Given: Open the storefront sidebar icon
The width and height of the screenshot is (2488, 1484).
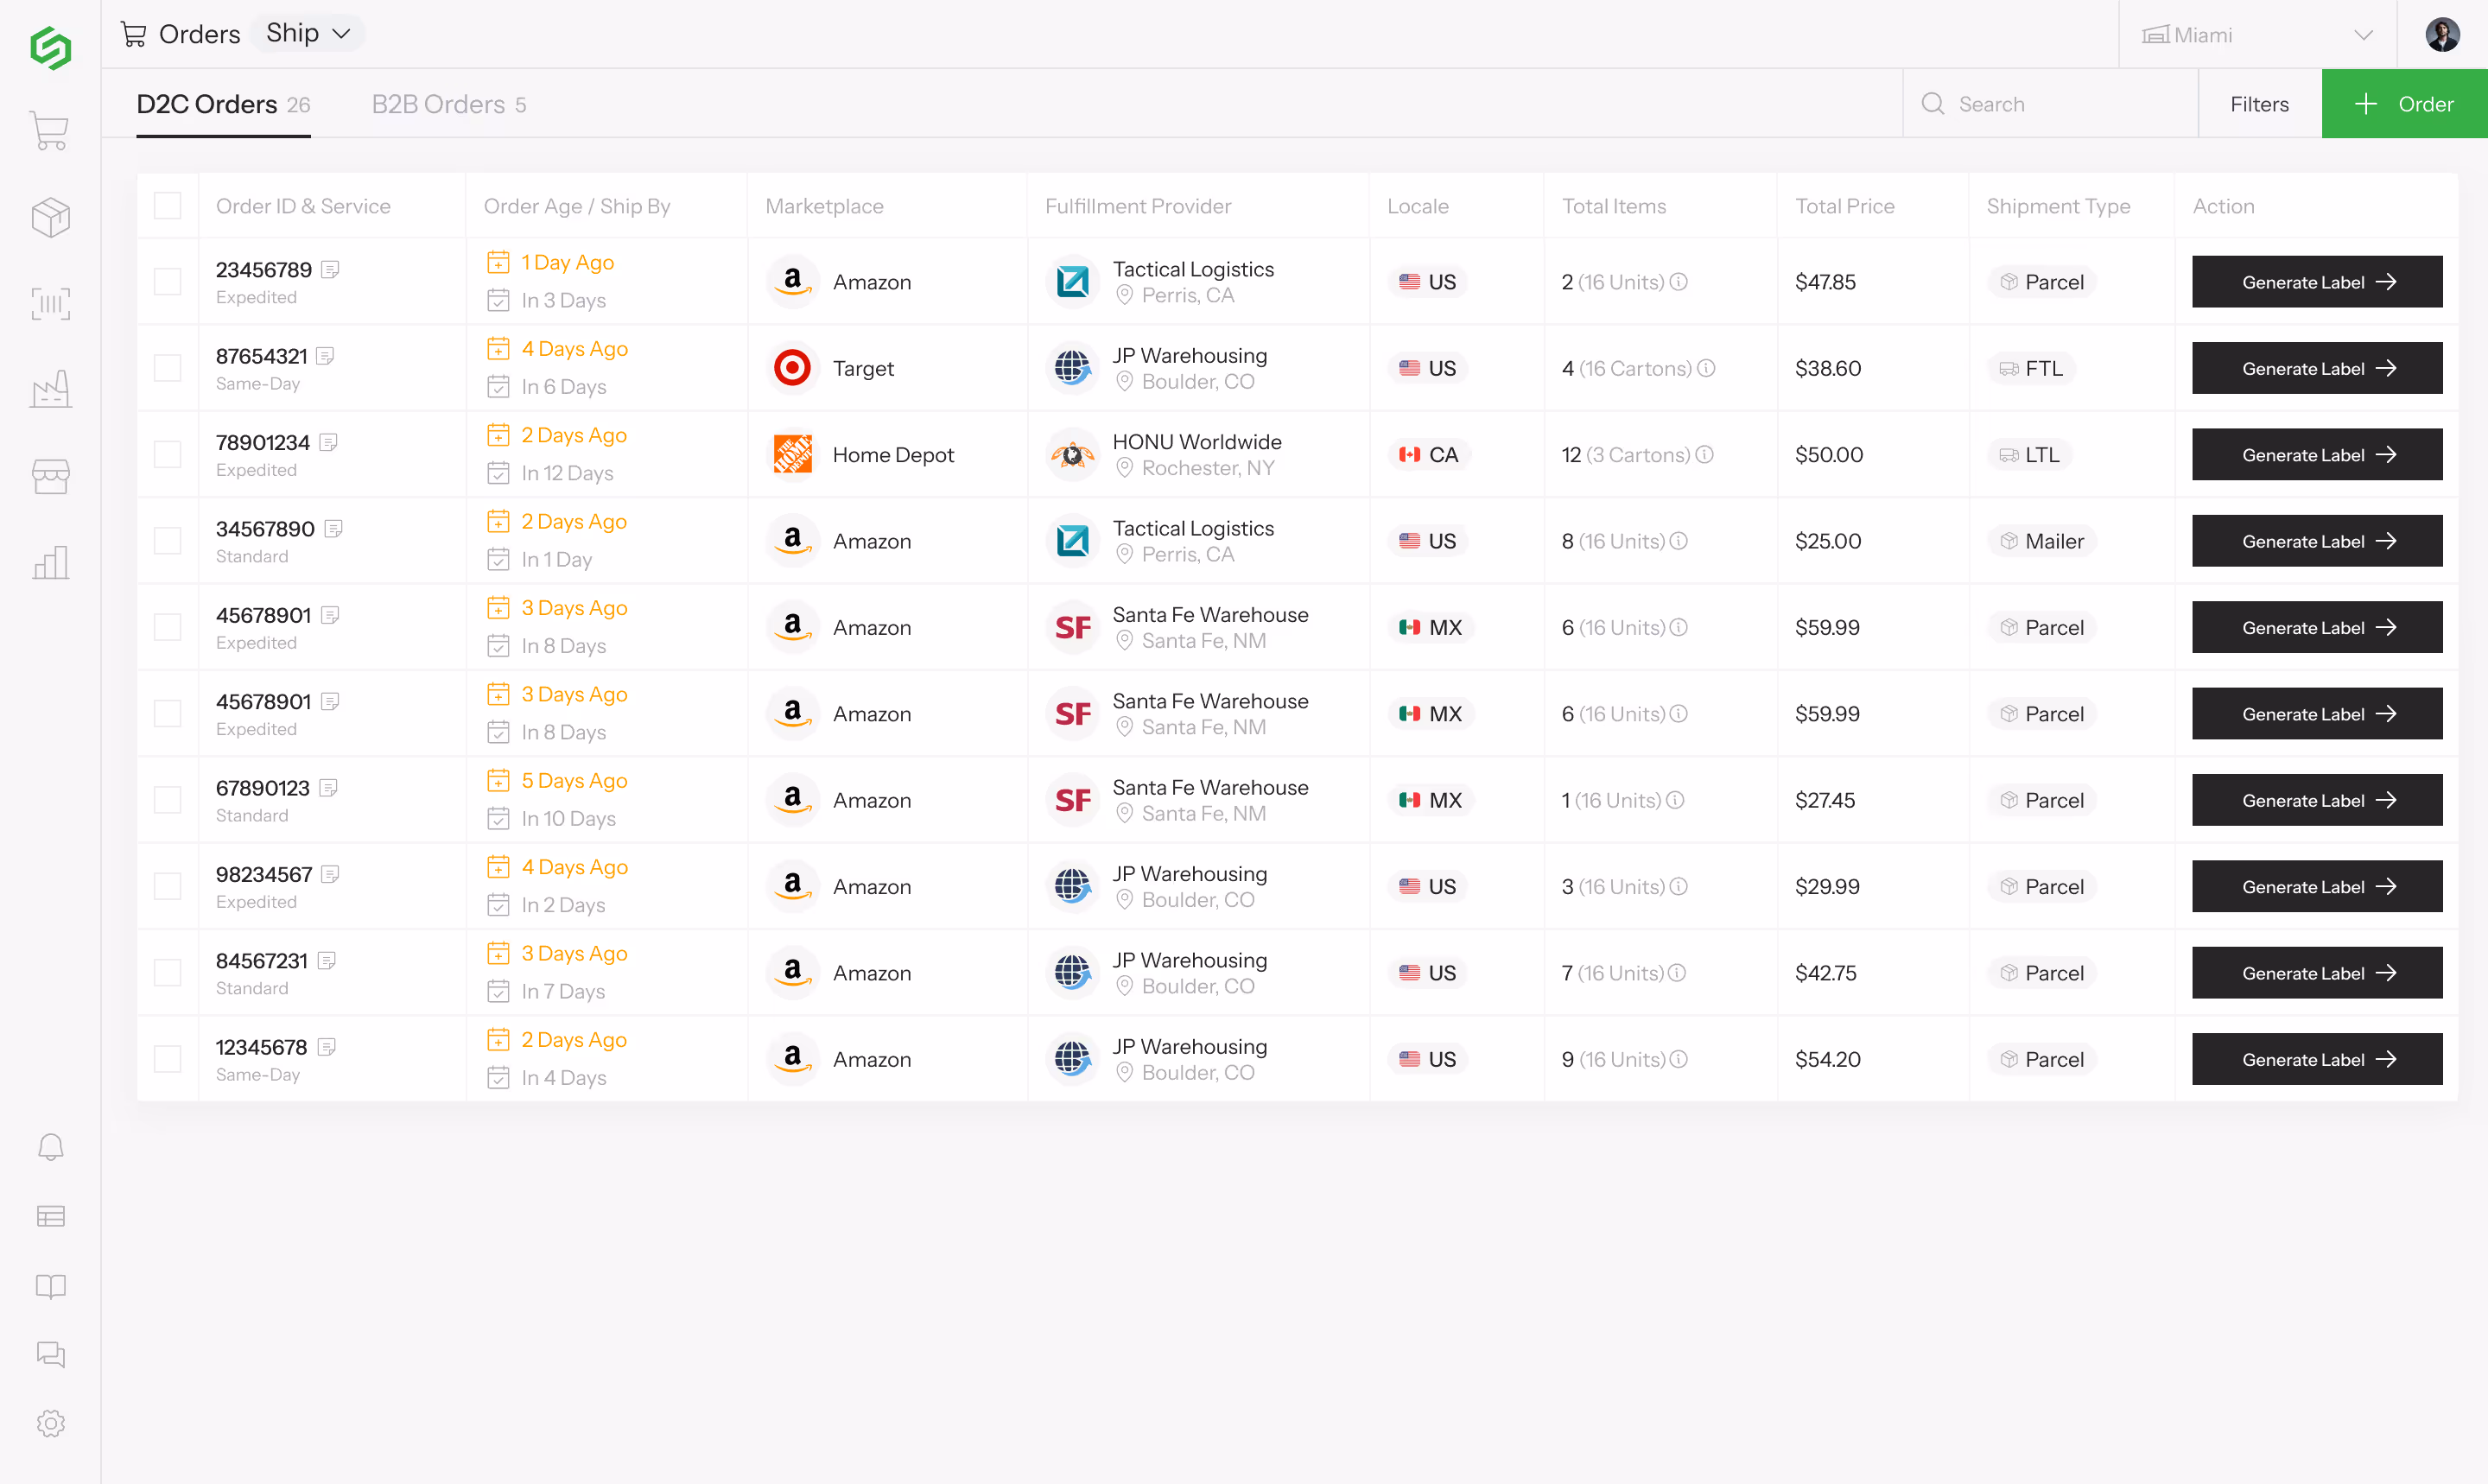Looking at the screenshot, I should click(50, 476).
